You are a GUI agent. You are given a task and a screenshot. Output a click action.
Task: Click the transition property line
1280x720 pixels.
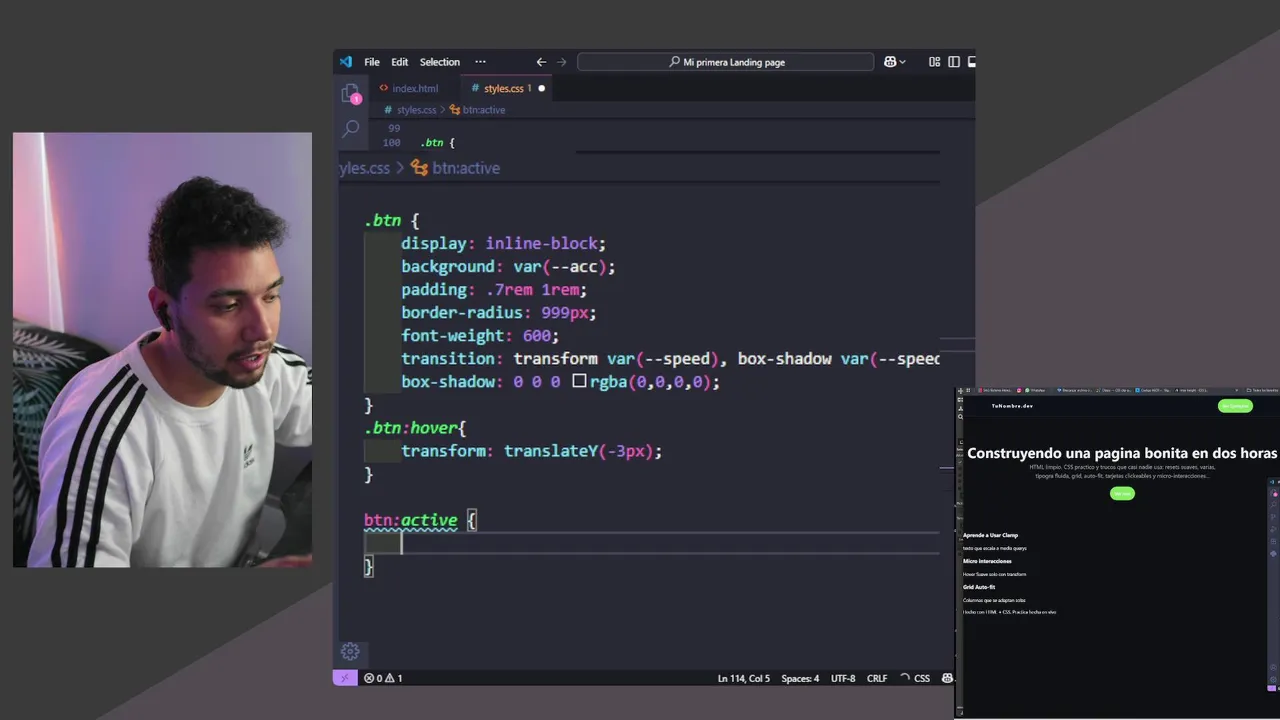670,358
